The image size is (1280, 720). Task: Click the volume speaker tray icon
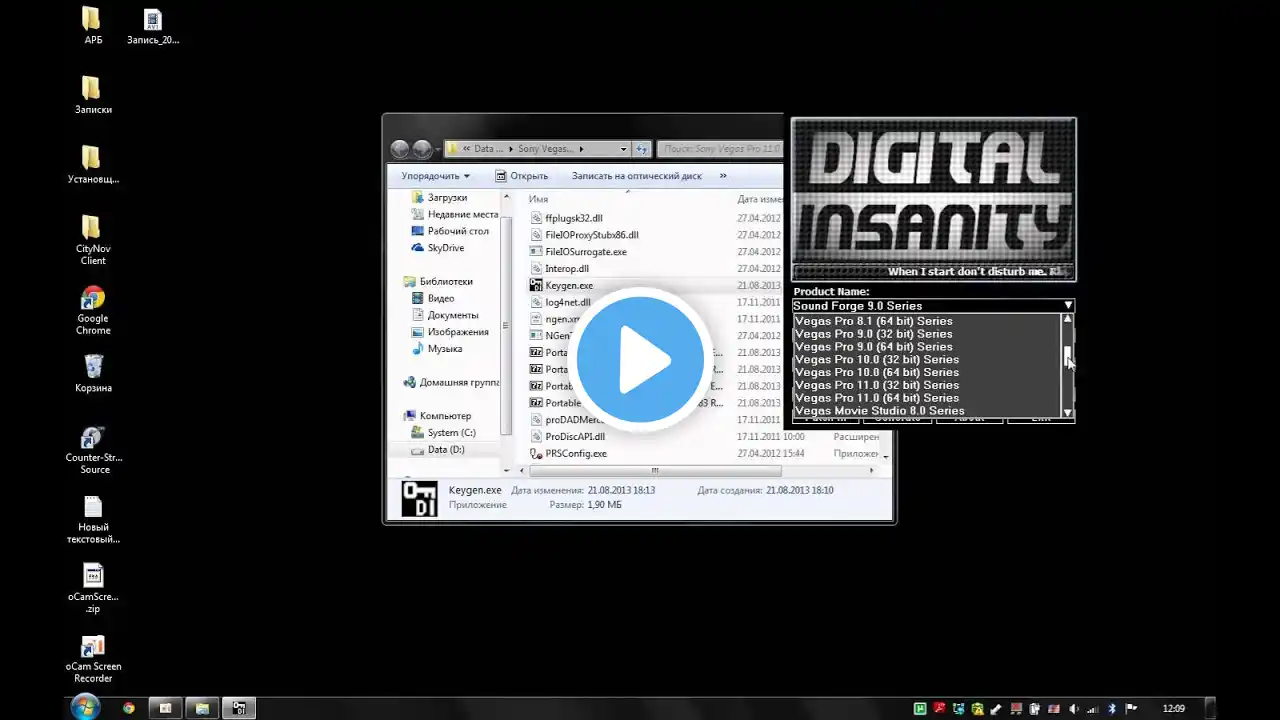click(x=1074, y=709)
